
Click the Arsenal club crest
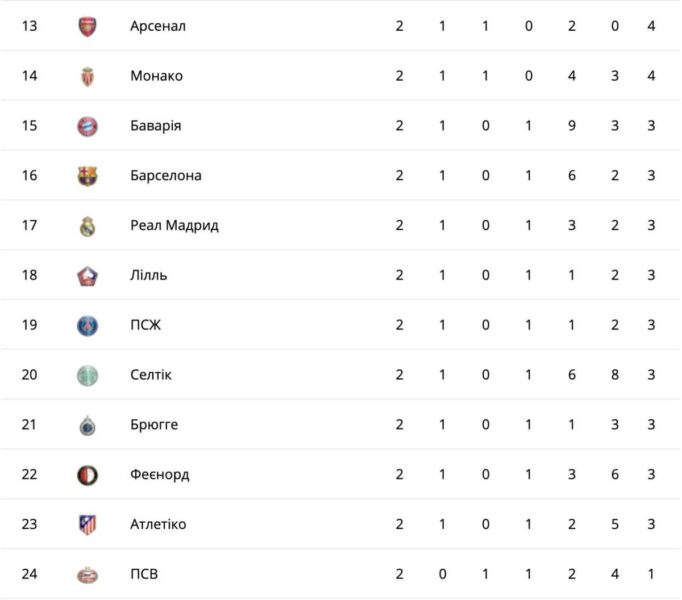pos(87,27)
